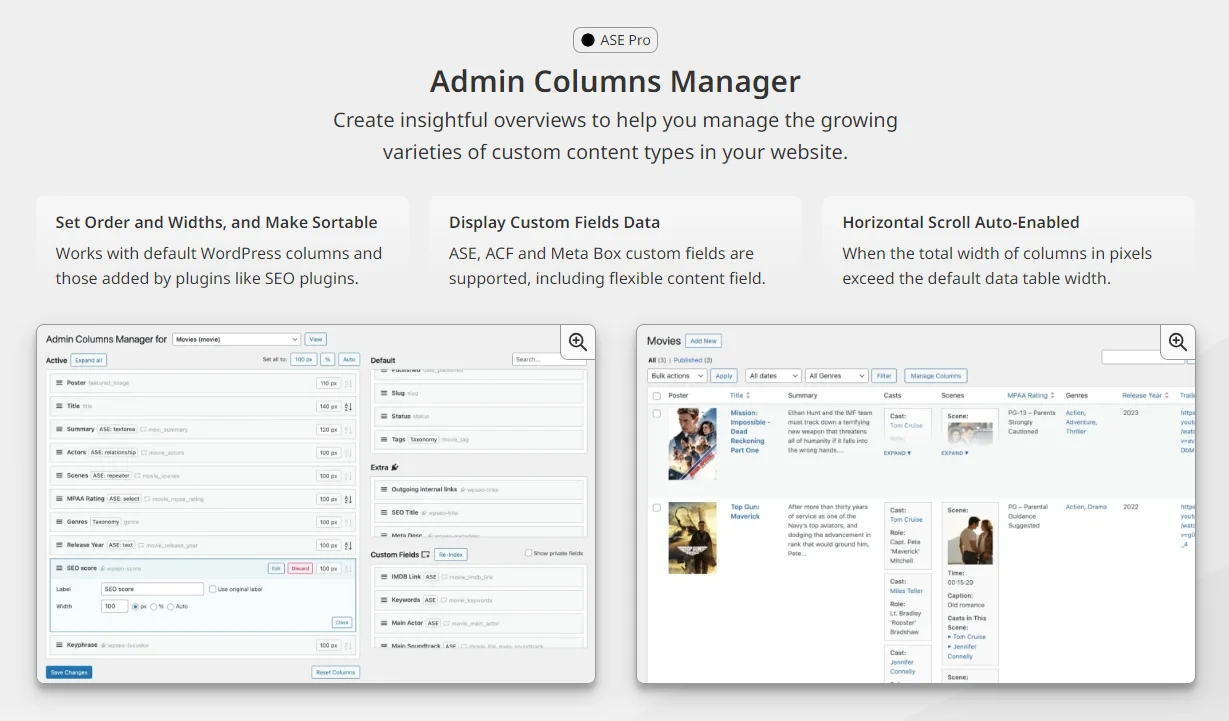Select the % width radio button
This screenshot has width=1229, height=721.
click(153, 606)
